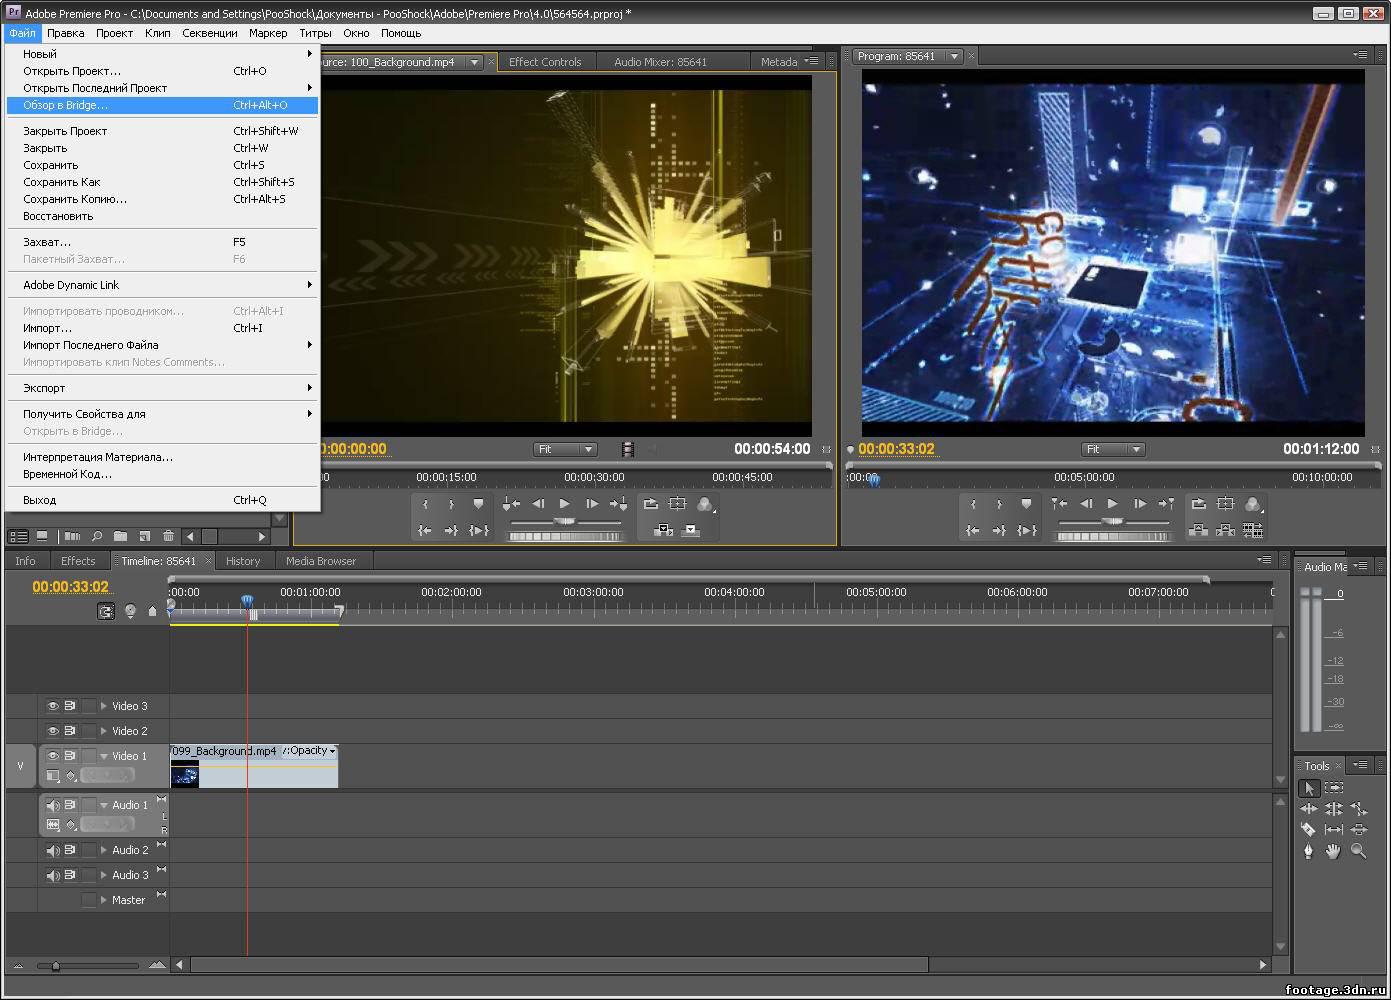This screenshot has width=1391, height=1000.
Task: Select the Selection arrow tool in Tools panel
Action: coord(1309,788)
